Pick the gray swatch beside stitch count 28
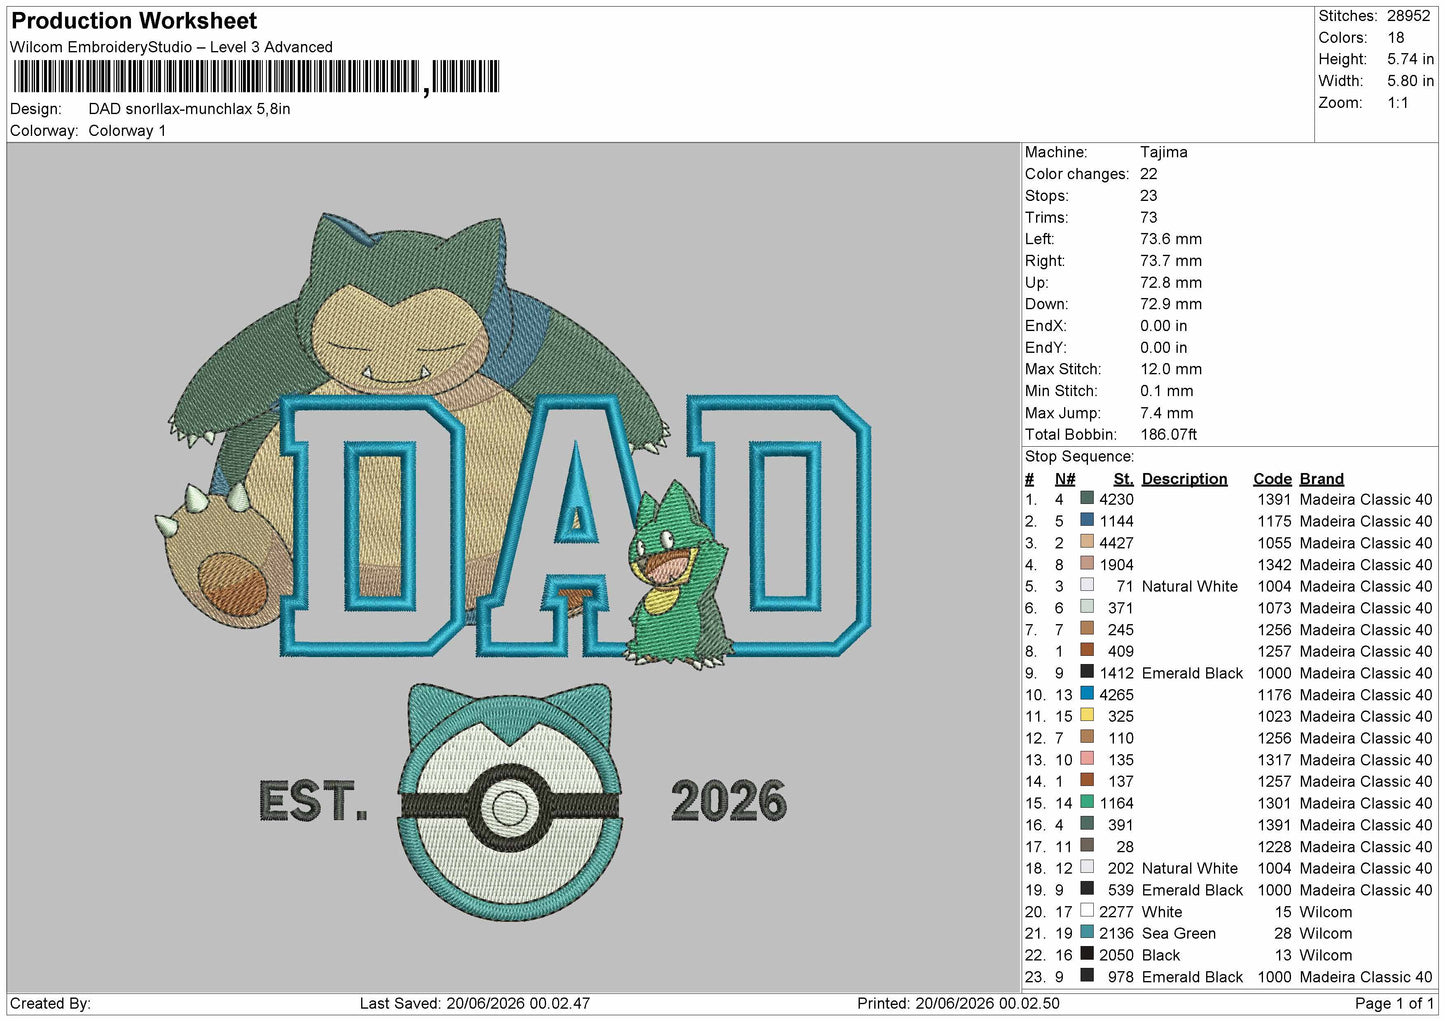 [1087, 845]
